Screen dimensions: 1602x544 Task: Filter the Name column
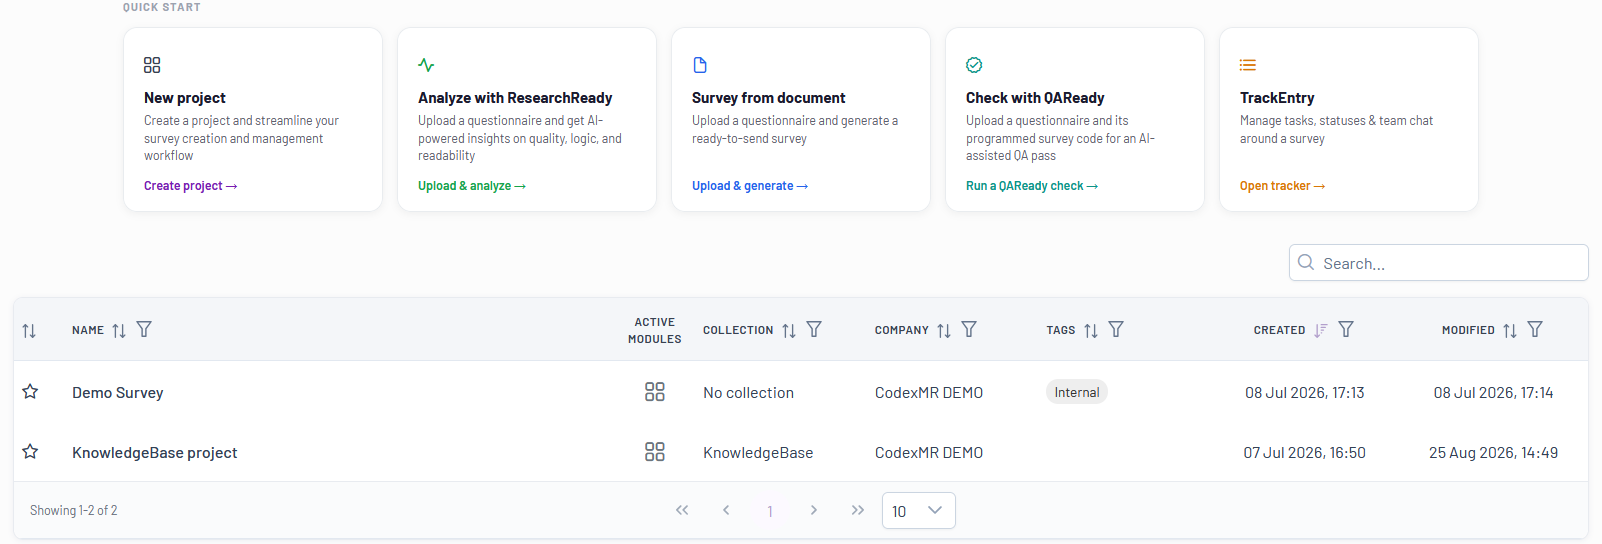pos(144,329)
